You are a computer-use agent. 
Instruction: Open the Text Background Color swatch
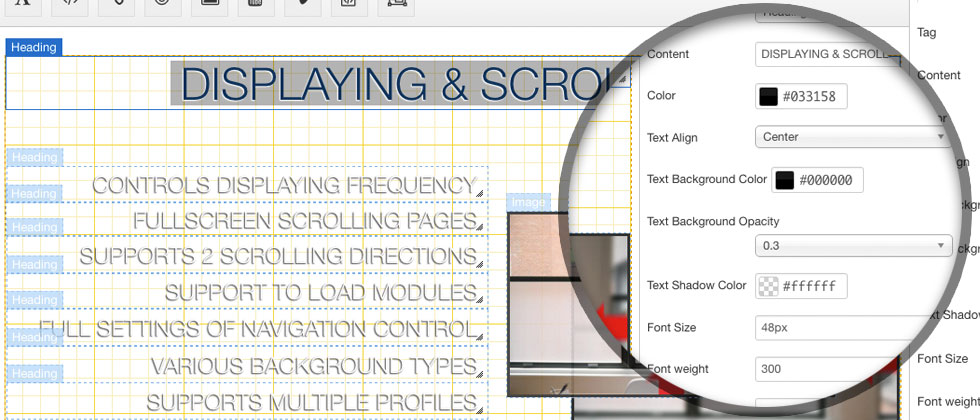tap(784, 181)
